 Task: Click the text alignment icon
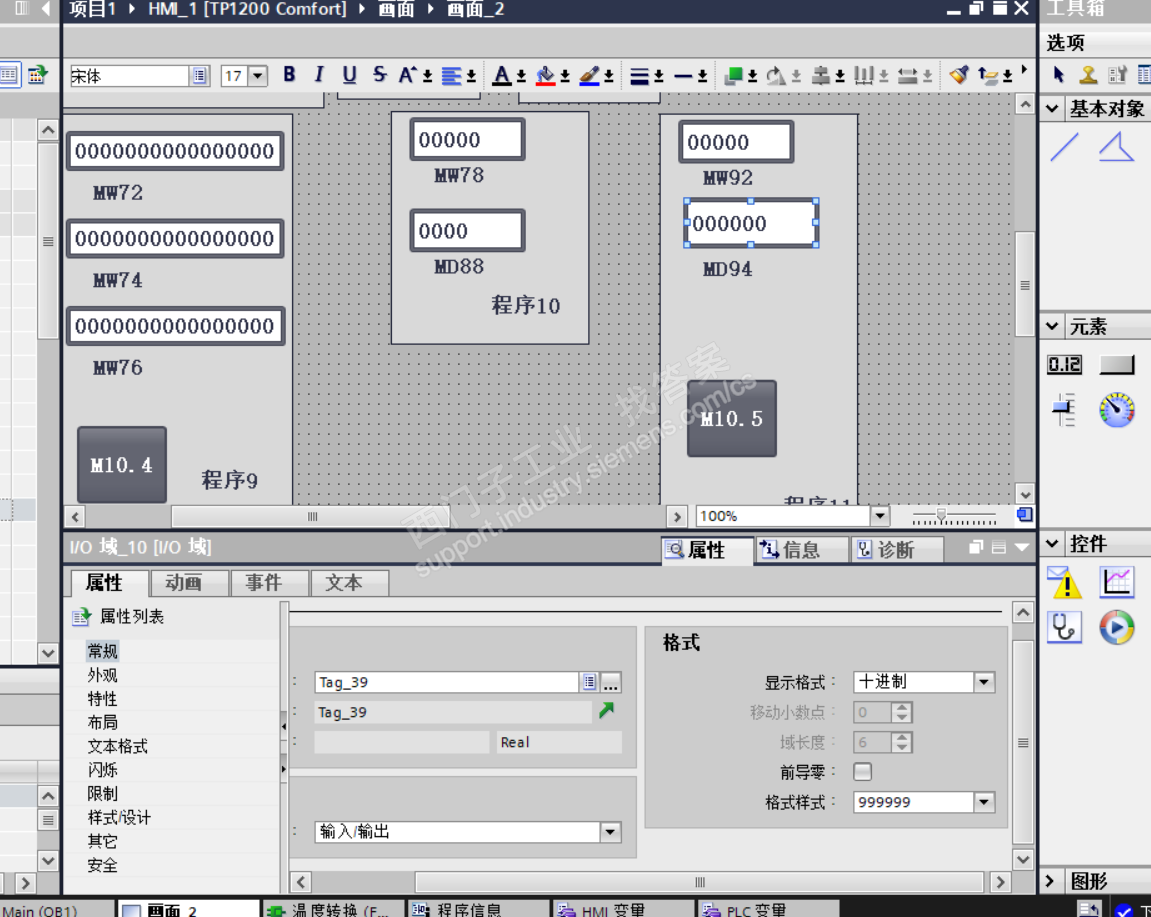pyautogui.click(x=451, y=76)
